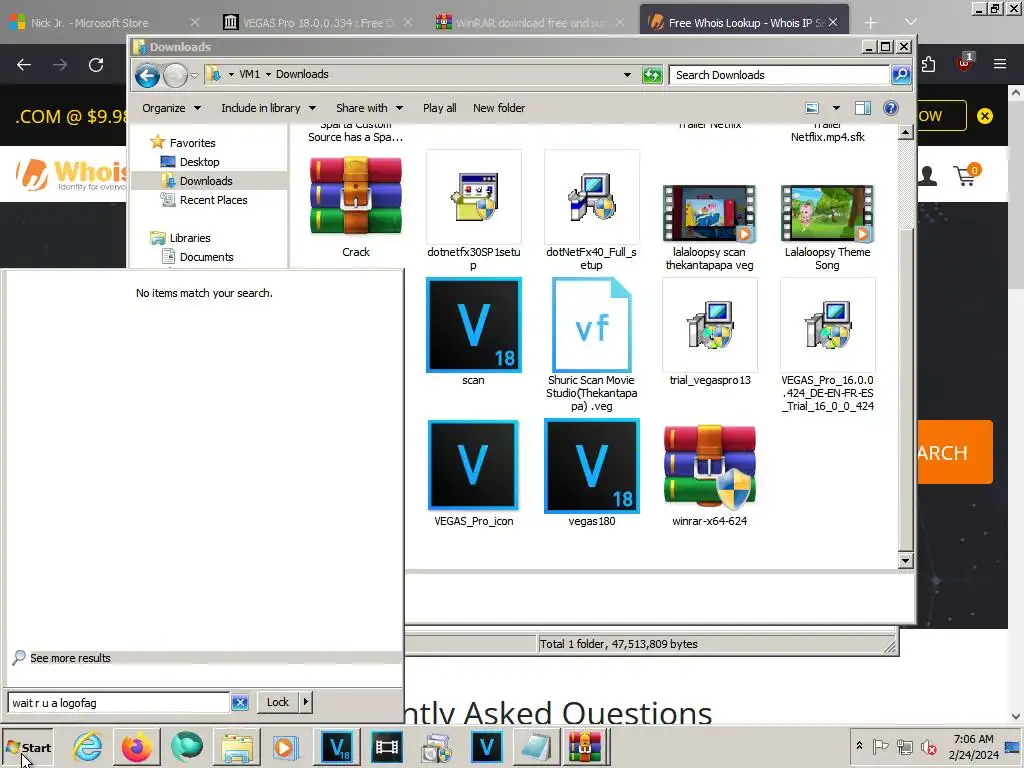Switch to VEGAS Pro 18.0.0.334 tab
The height and width of the screenshot is (768, 1024).
(x=319, y=22)
